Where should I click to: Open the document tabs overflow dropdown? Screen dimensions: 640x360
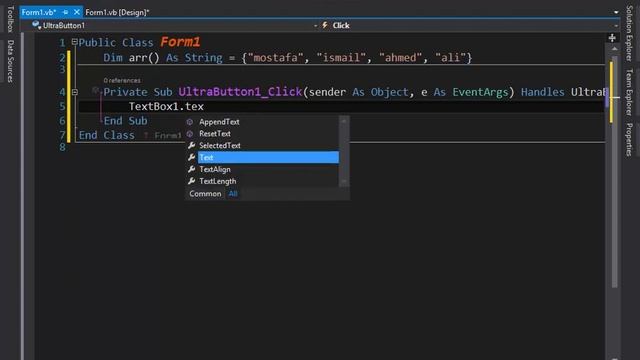pyautogui.click(x=616, y=12)
